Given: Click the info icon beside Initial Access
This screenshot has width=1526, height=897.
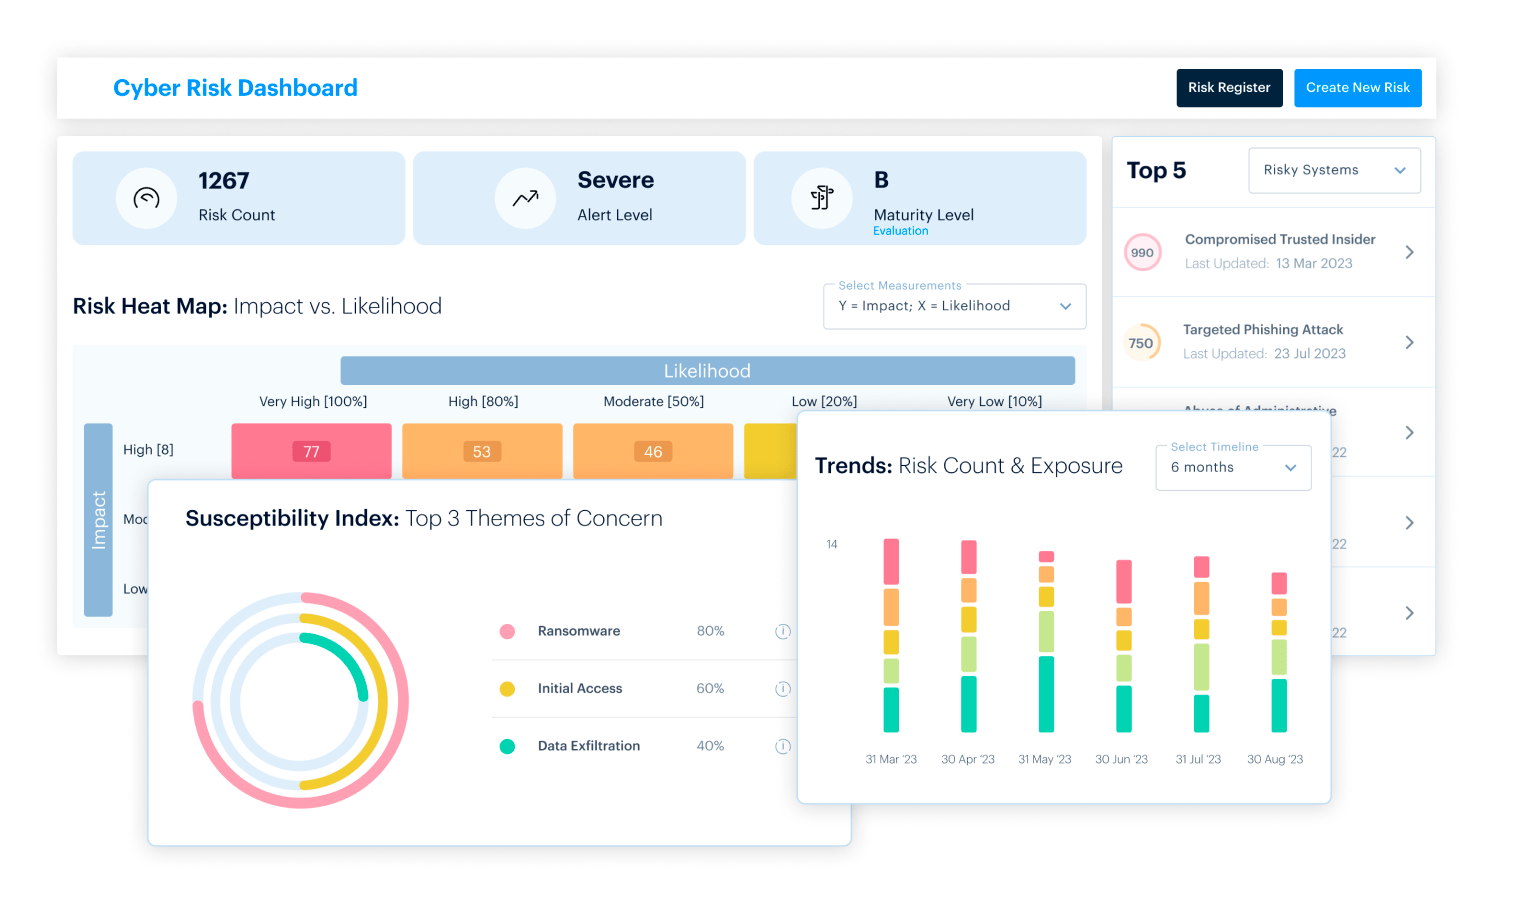Looking at the screenshot, I should [x=783, y=689].
